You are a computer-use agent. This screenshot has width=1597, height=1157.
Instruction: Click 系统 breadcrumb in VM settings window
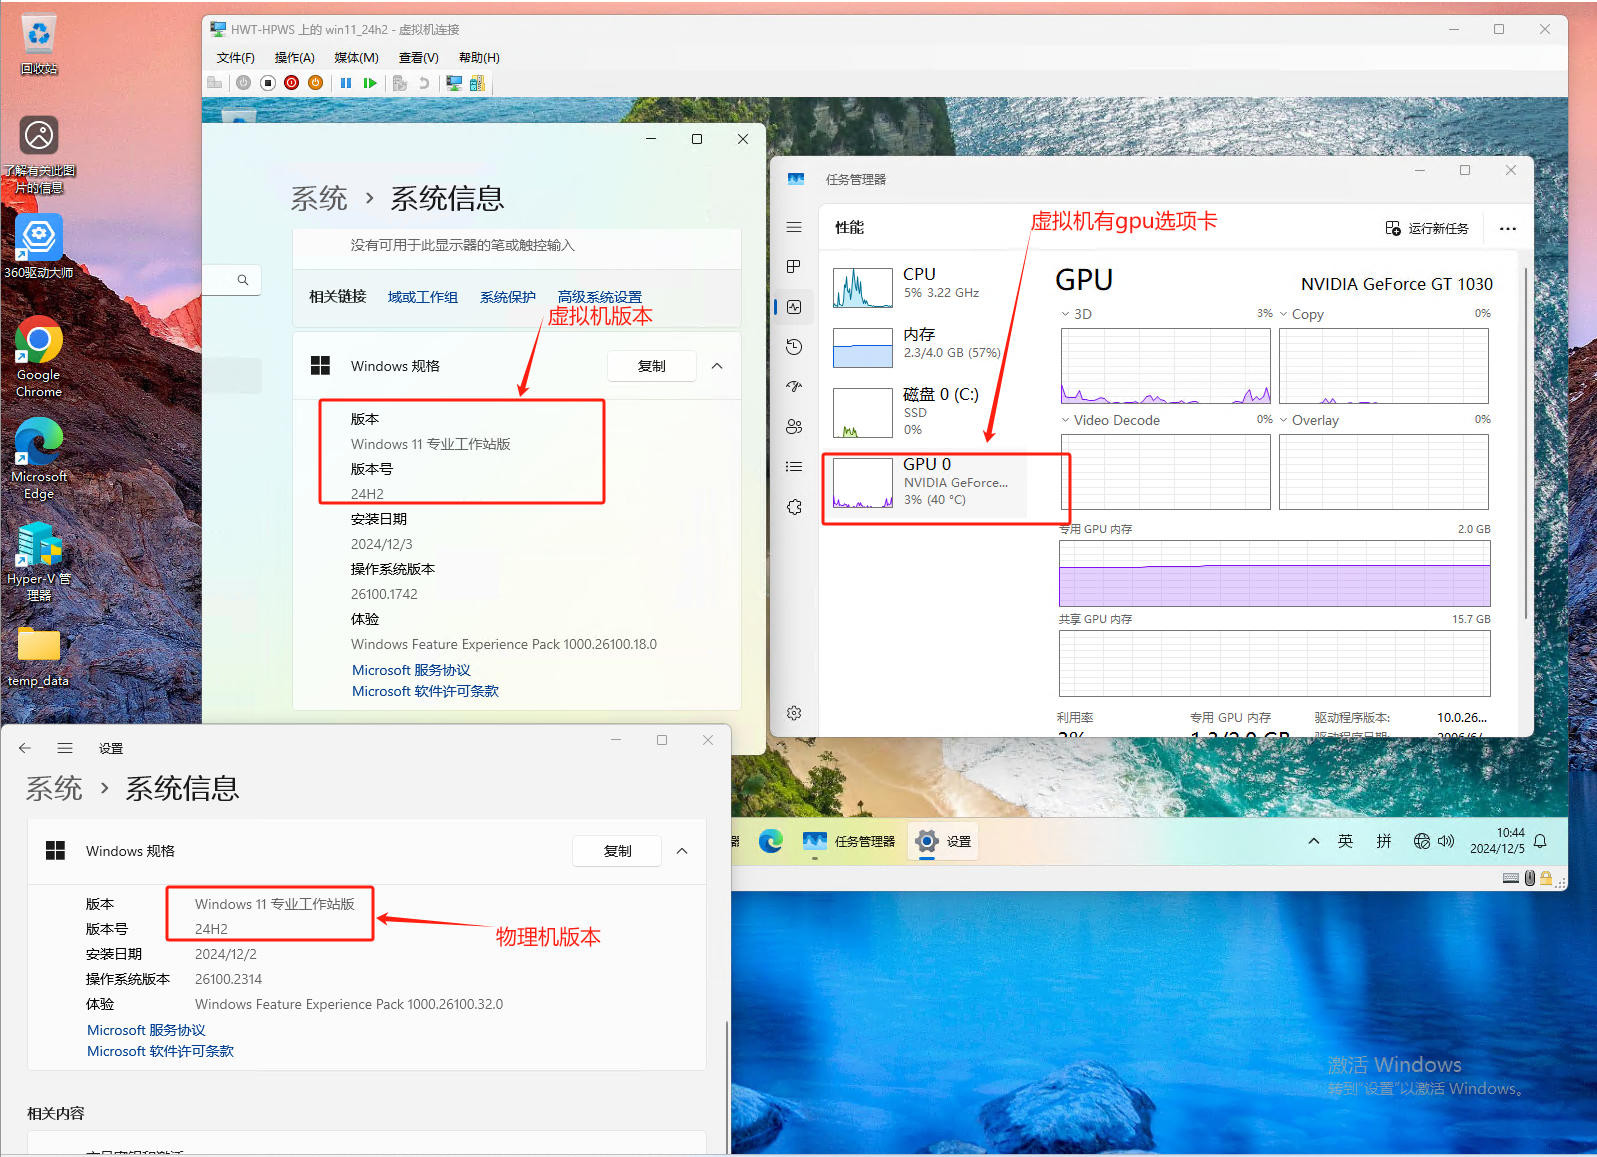point(319,199)
